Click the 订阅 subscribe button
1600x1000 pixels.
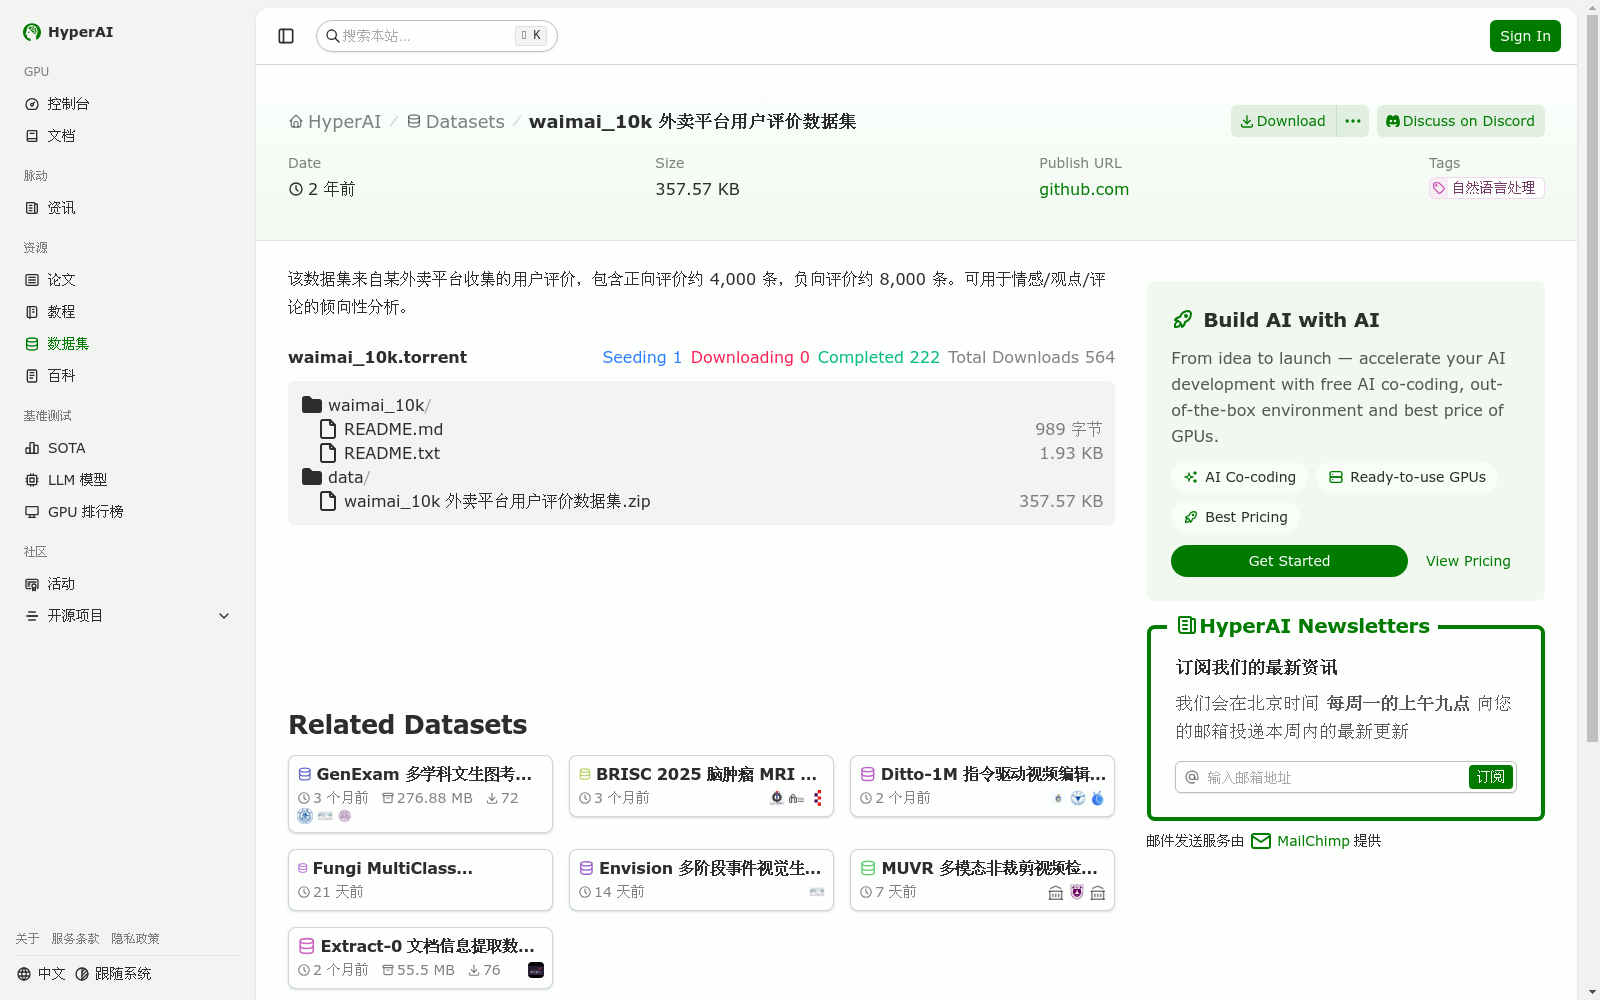tap(1490, 777)
